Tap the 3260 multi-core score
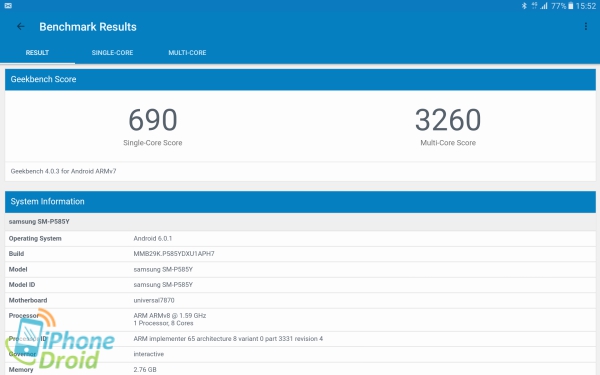 tap(448, 120)
